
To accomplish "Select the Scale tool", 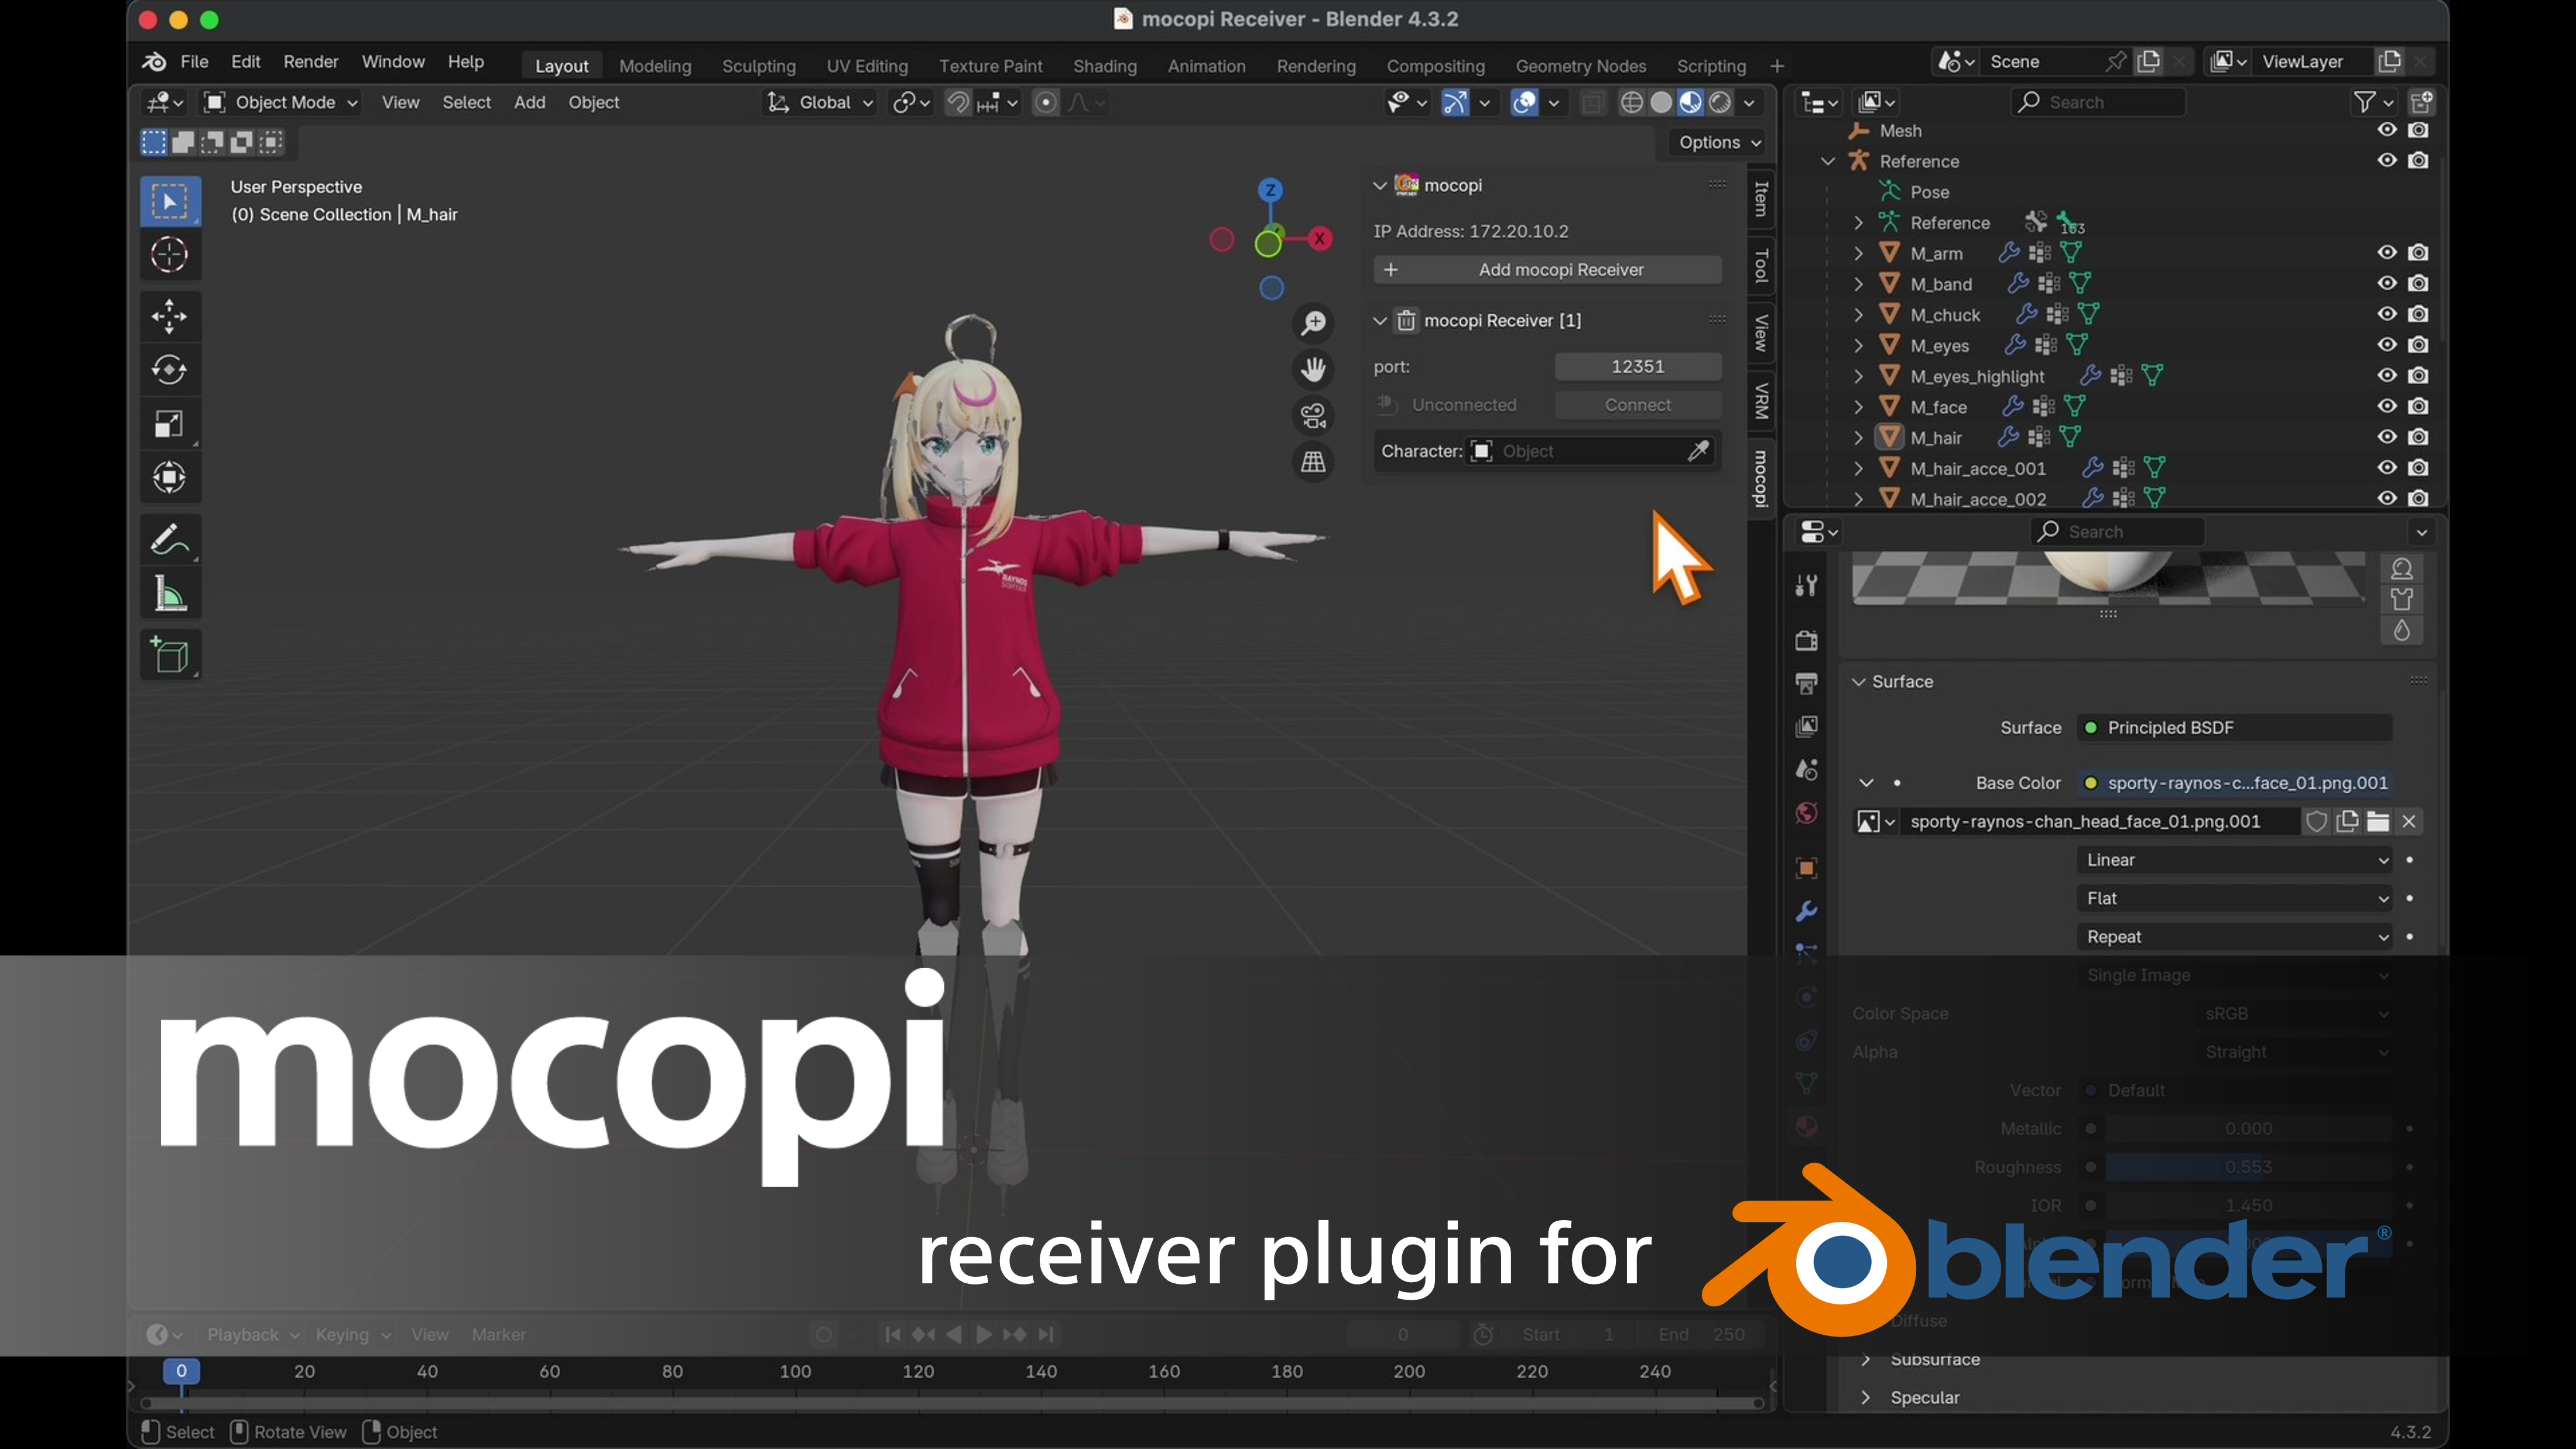I will (169, 424).
